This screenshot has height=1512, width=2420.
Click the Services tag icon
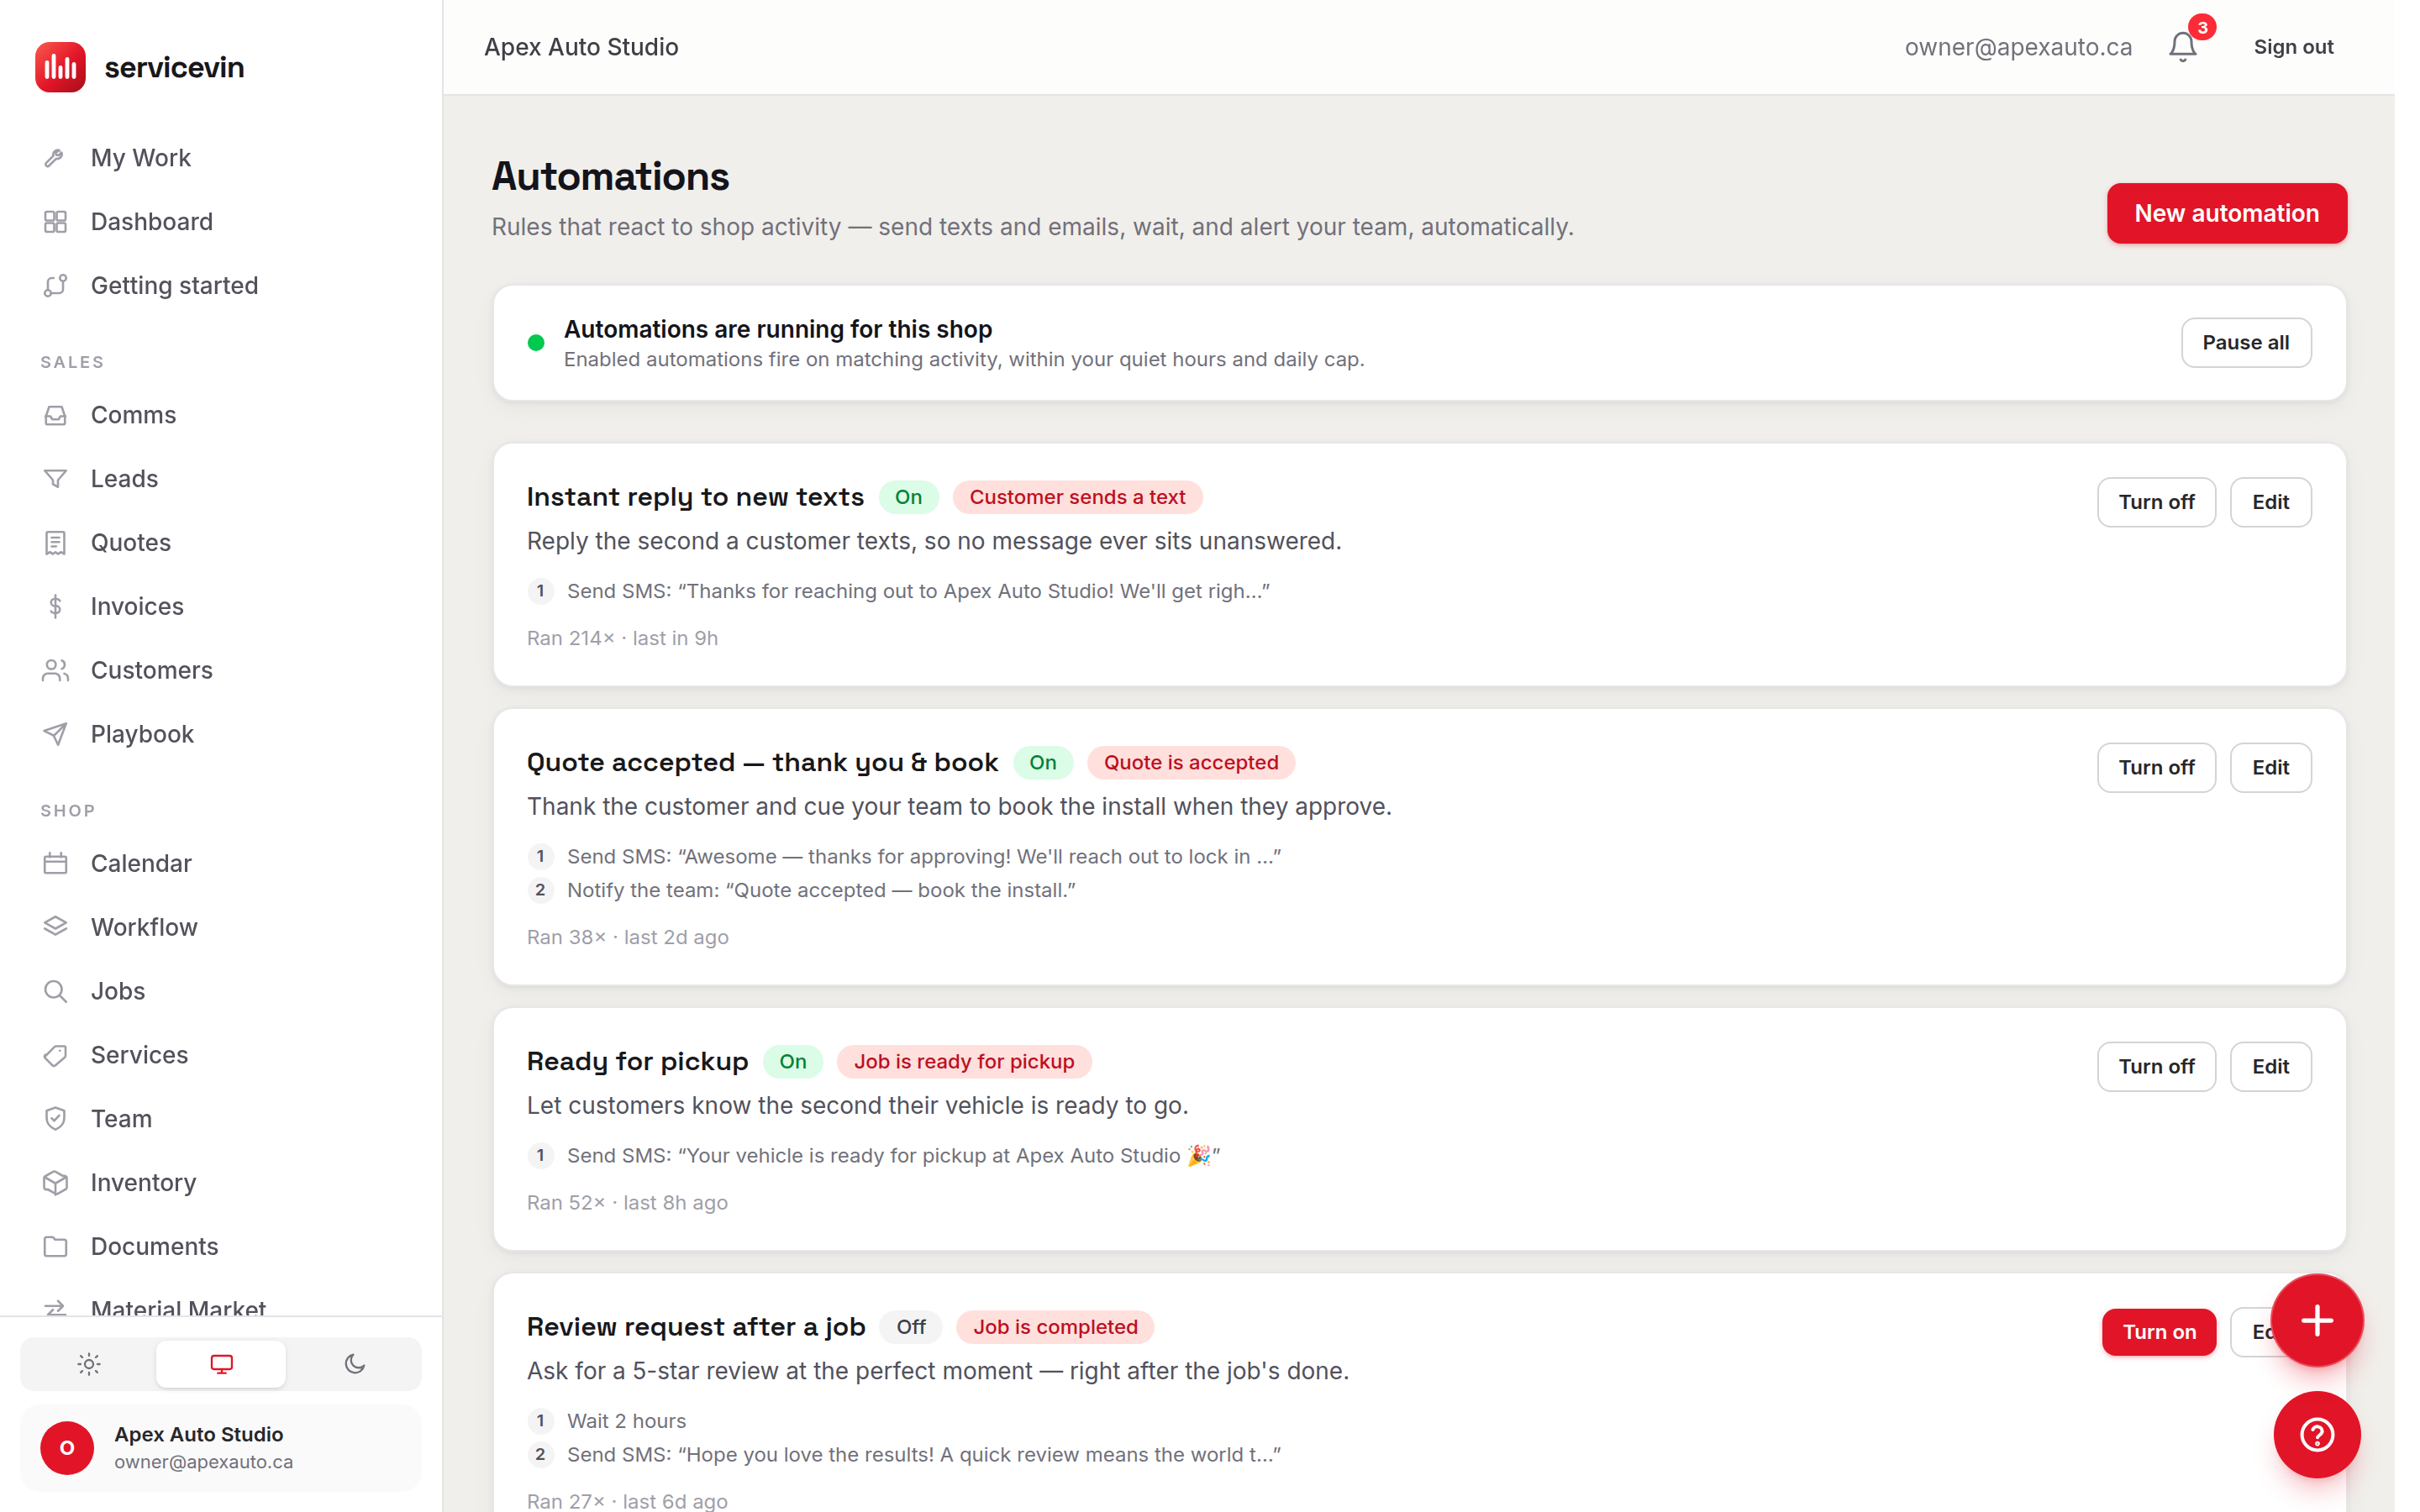click(55, 1056)
